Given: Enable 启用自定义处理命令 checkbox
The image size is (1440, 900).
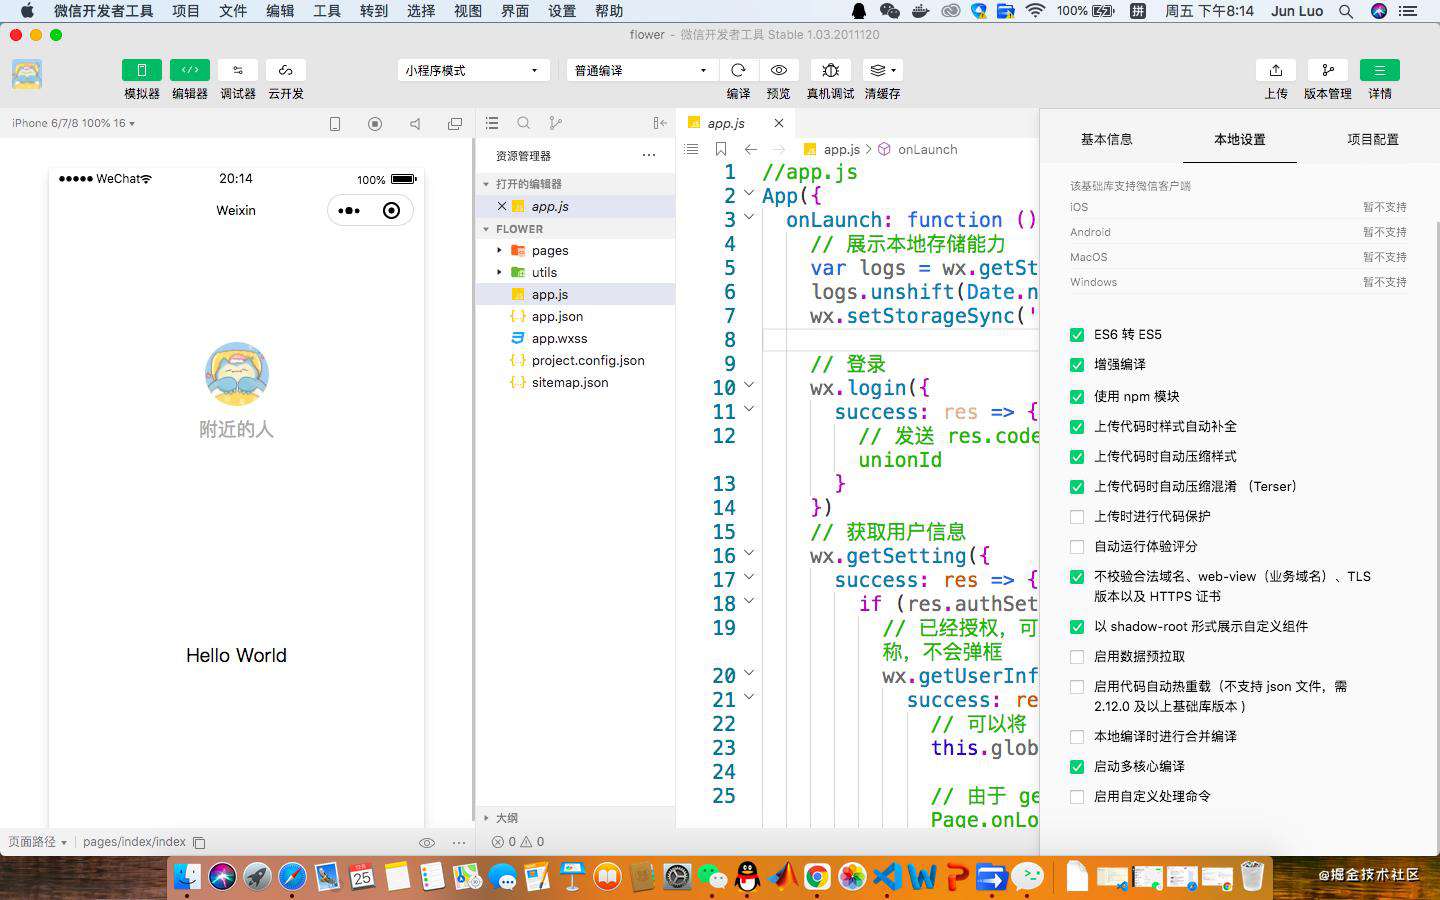Looking at the screenshot, I should pyautogui.click(x=1077, y=797).
